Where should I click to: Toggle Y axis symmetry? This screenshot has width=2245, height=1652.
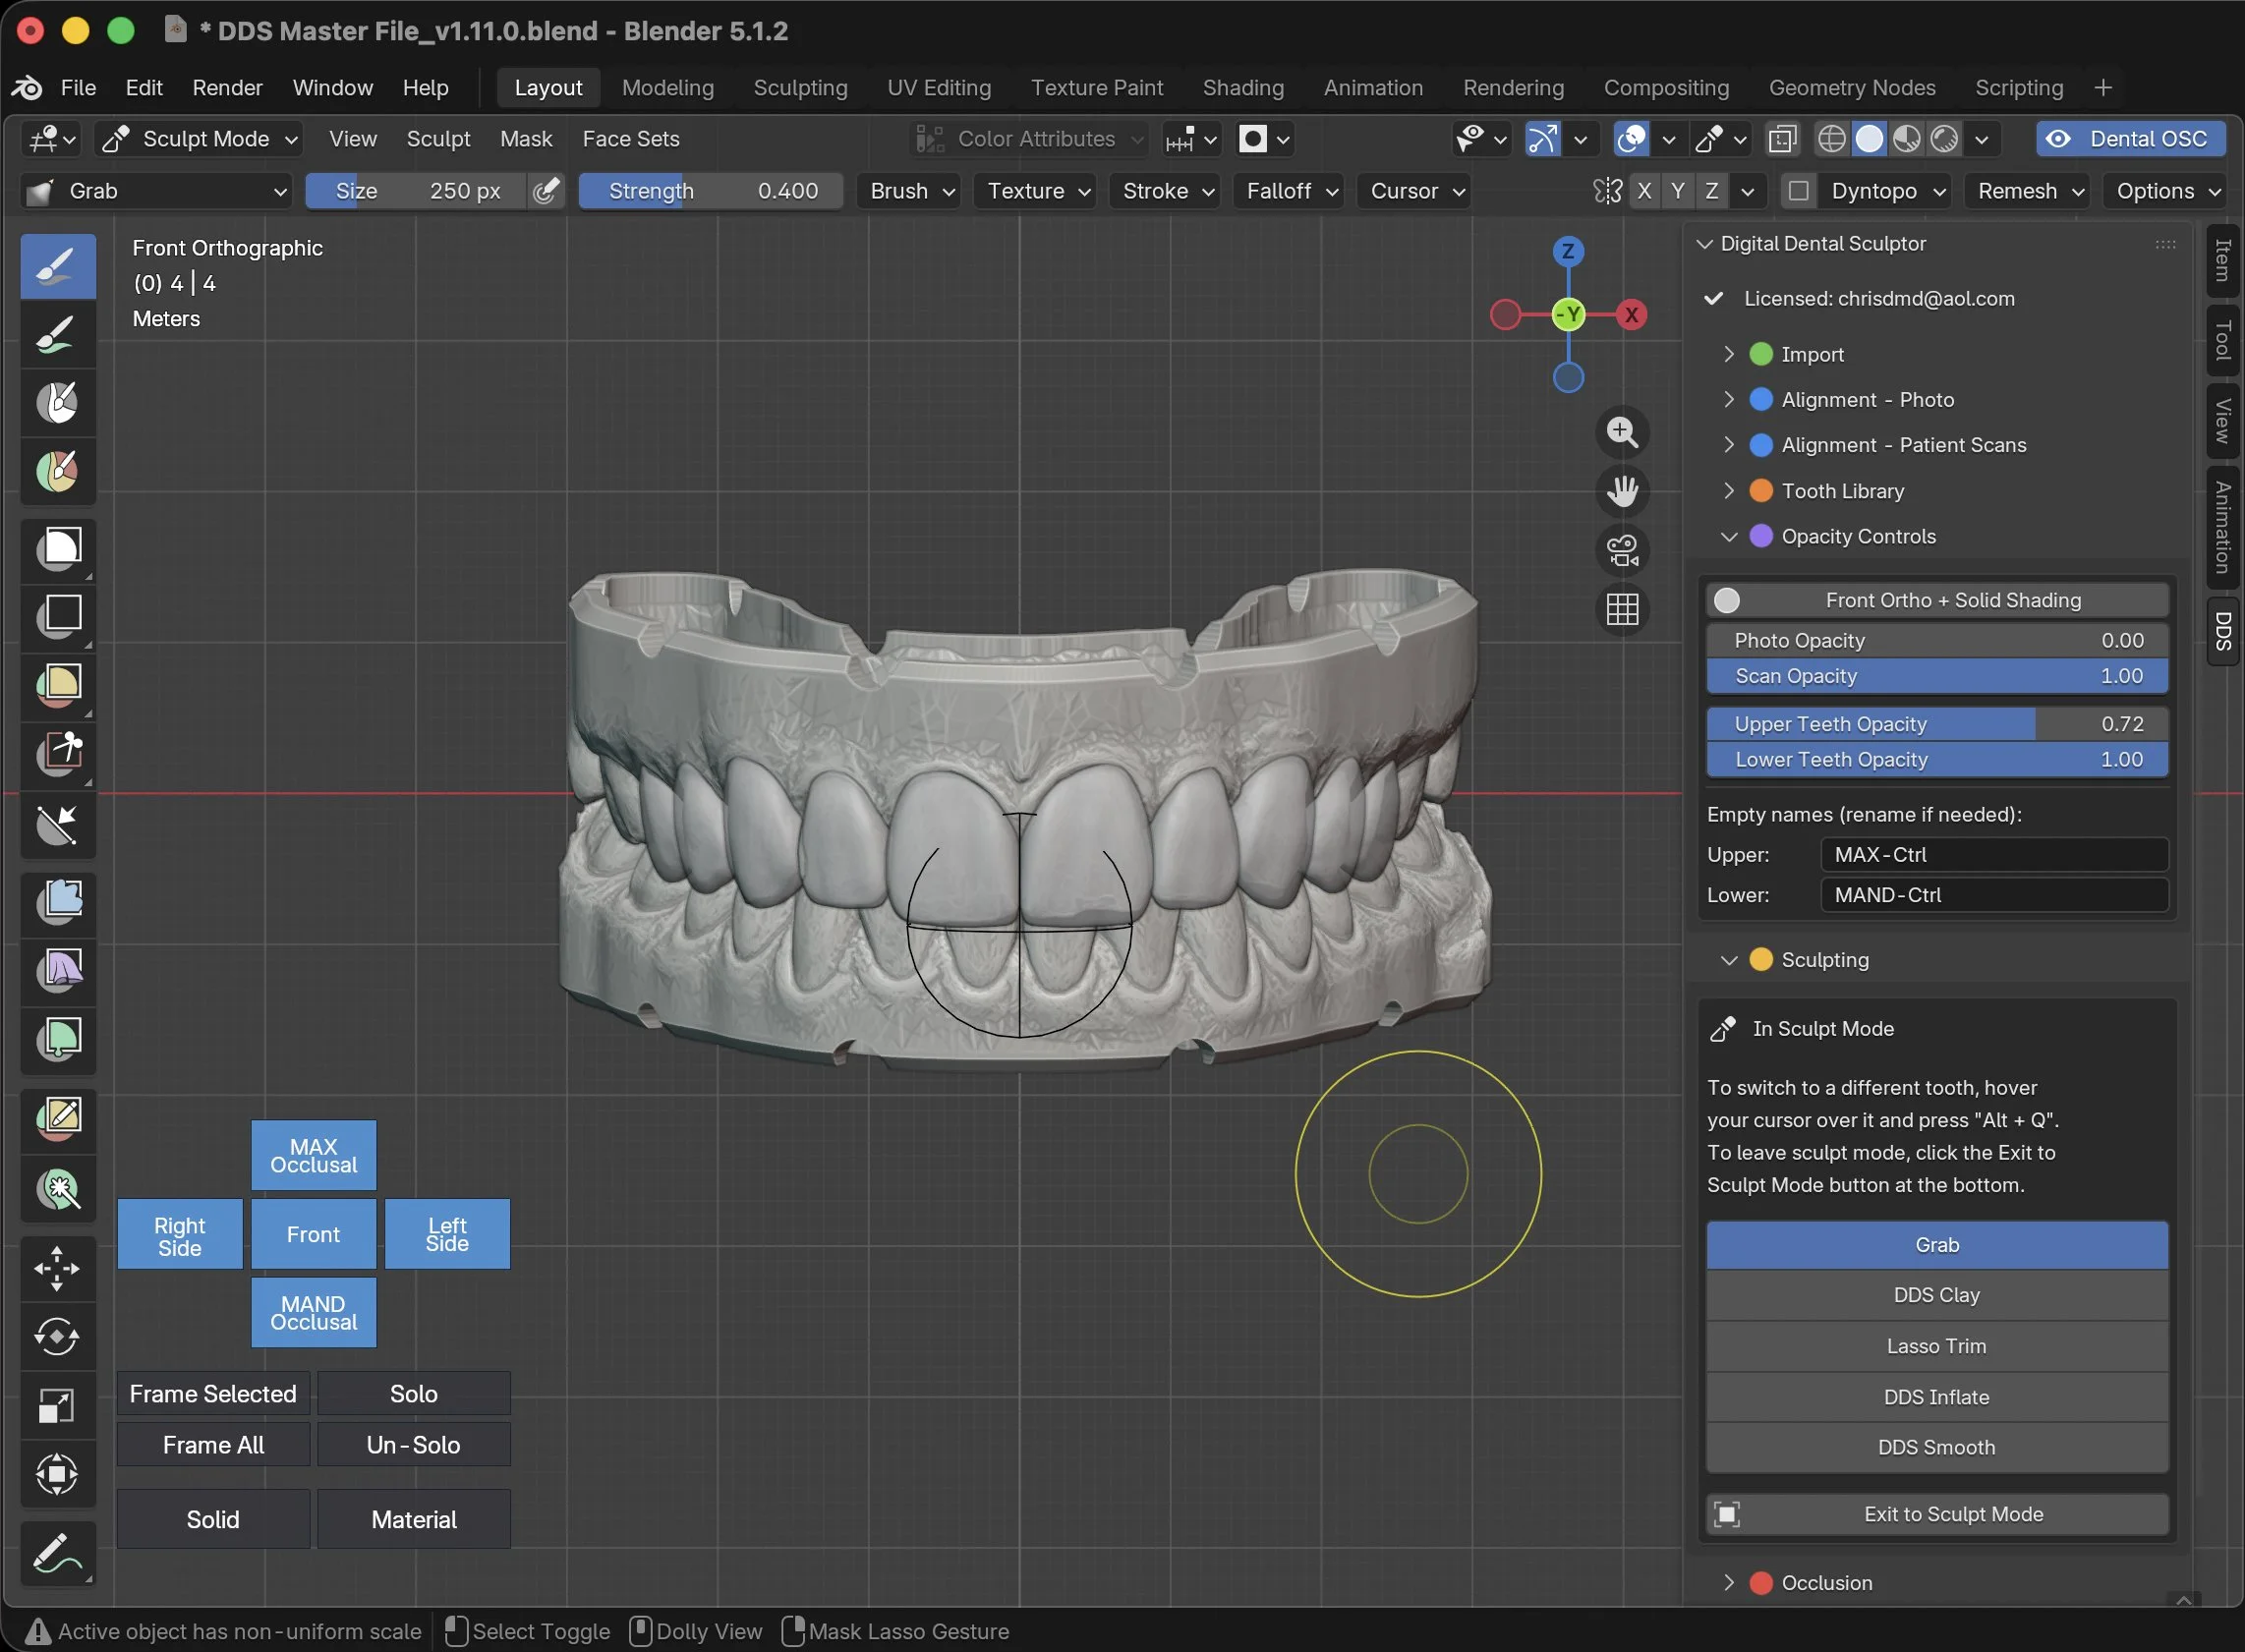[1678, 191]
